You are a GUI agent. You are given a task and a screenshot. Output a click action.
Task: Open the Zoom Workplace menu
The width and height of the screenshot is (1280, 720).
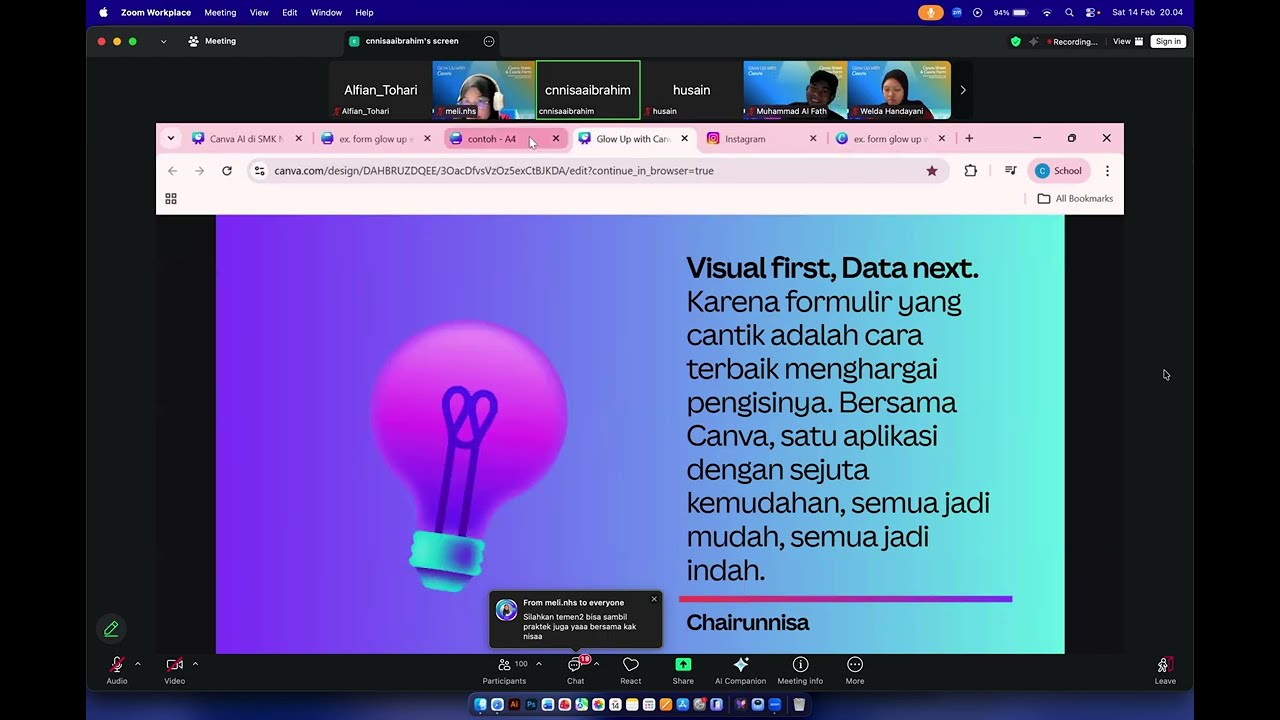click(156, 12)
